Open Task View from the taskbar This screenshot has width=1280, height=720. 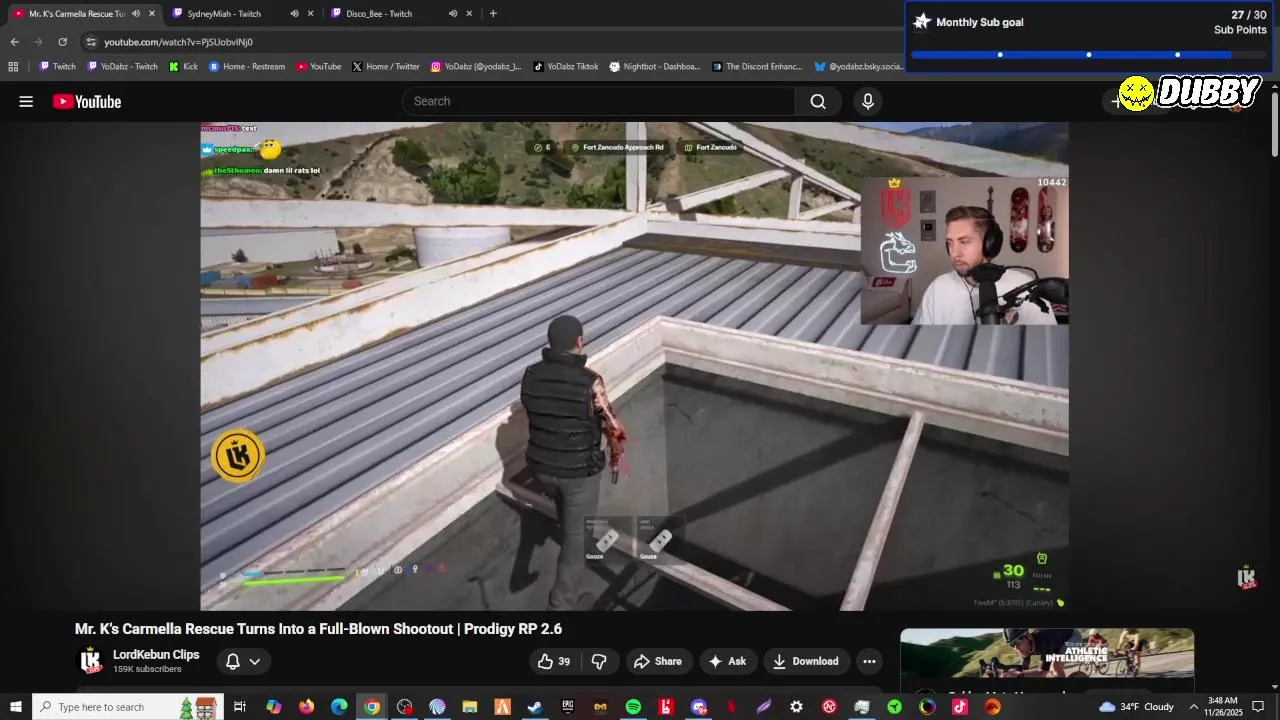pyautogui.click(x=240, y=707)
